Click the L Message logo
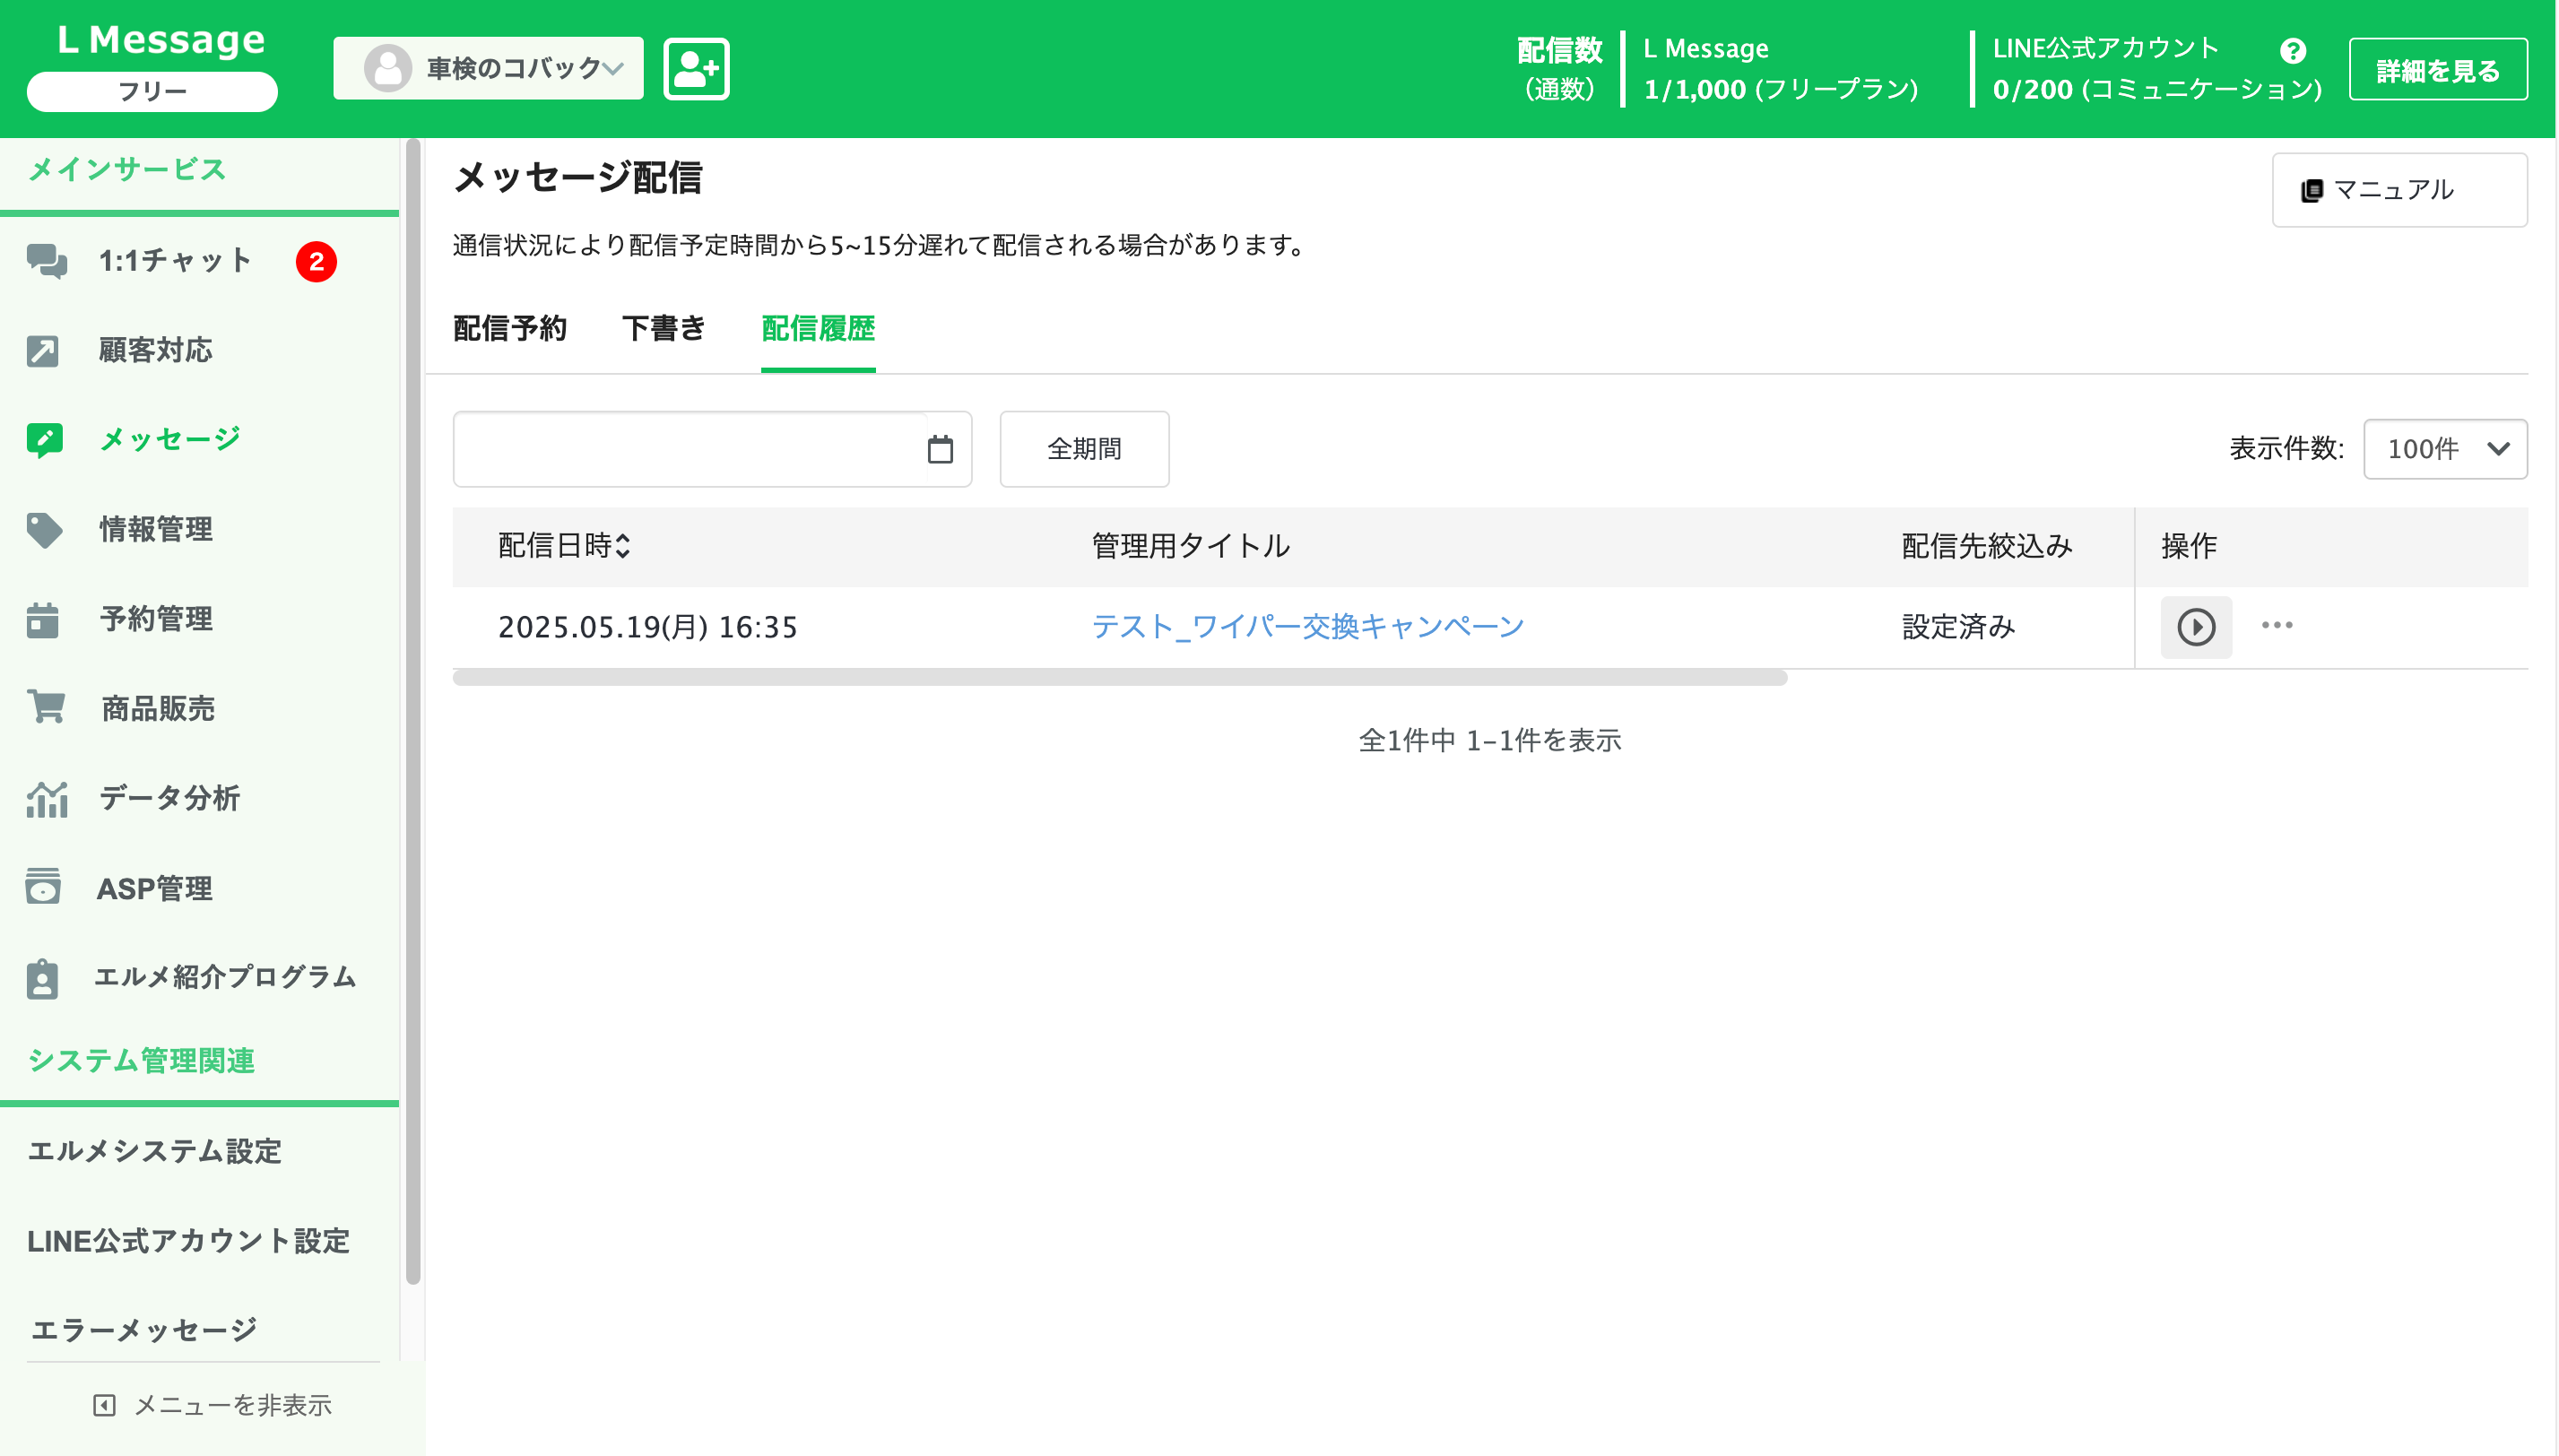The image size is (2559, 1456). click(x=161, y=40)
